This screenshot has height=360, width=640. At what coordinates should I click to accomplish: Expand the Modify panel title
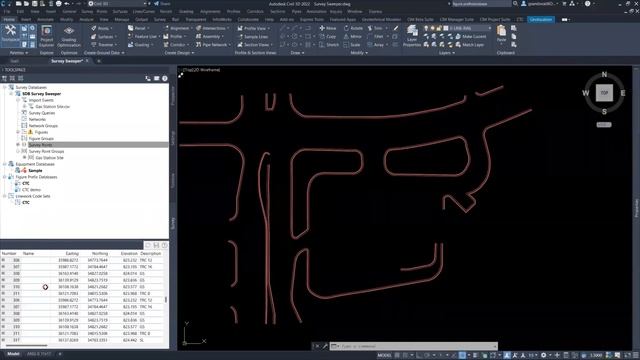tap(359, 53)
